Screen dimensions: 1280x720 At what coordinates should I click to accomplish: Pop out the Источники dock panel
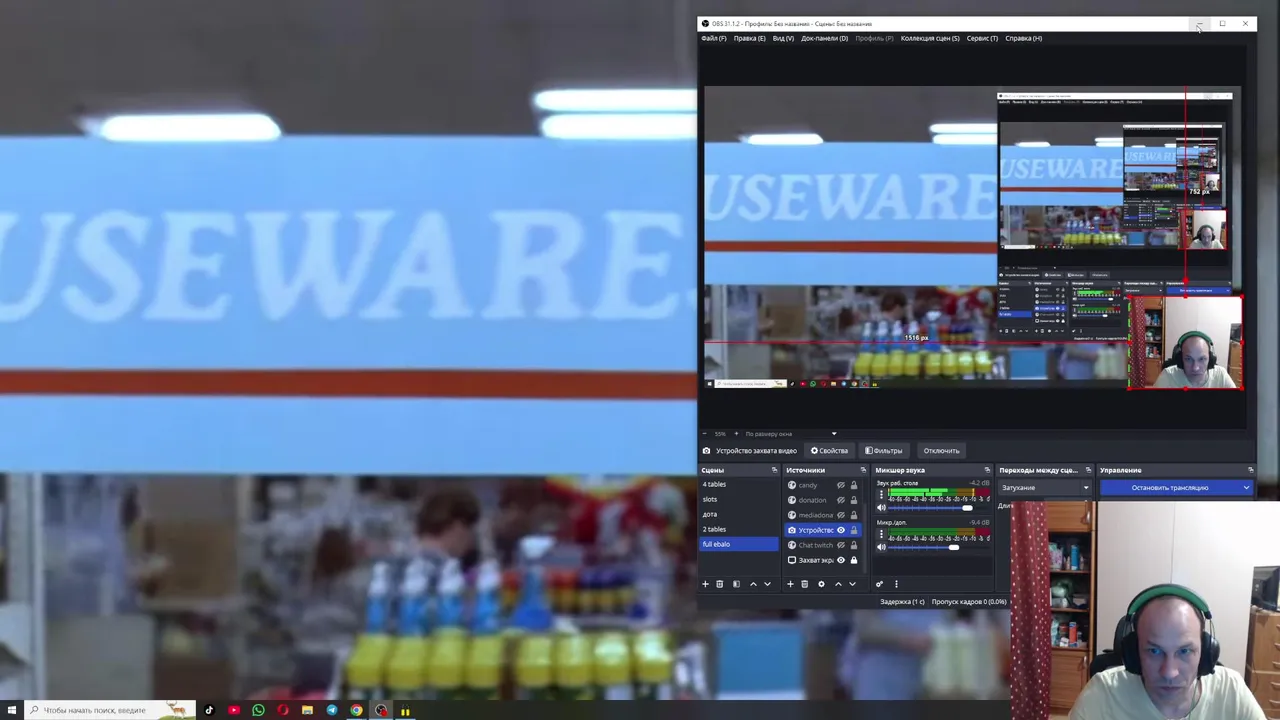point(863,470)
